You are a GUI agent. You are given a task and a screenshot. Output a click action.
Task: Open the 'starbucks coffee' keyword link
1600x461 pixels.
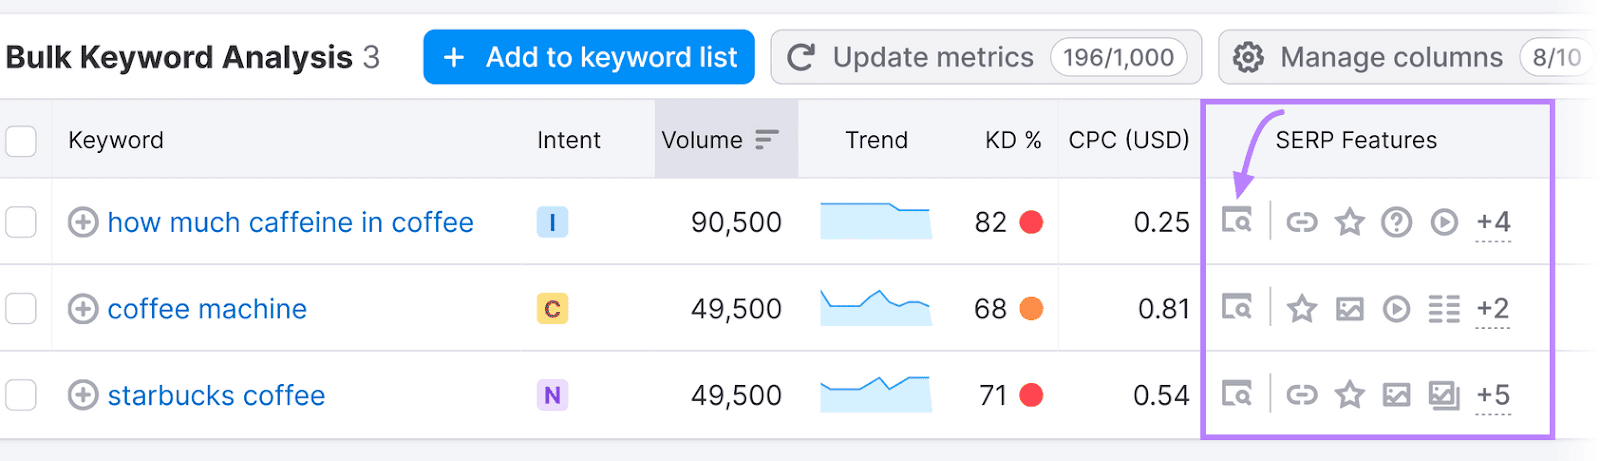click(216, 396)
